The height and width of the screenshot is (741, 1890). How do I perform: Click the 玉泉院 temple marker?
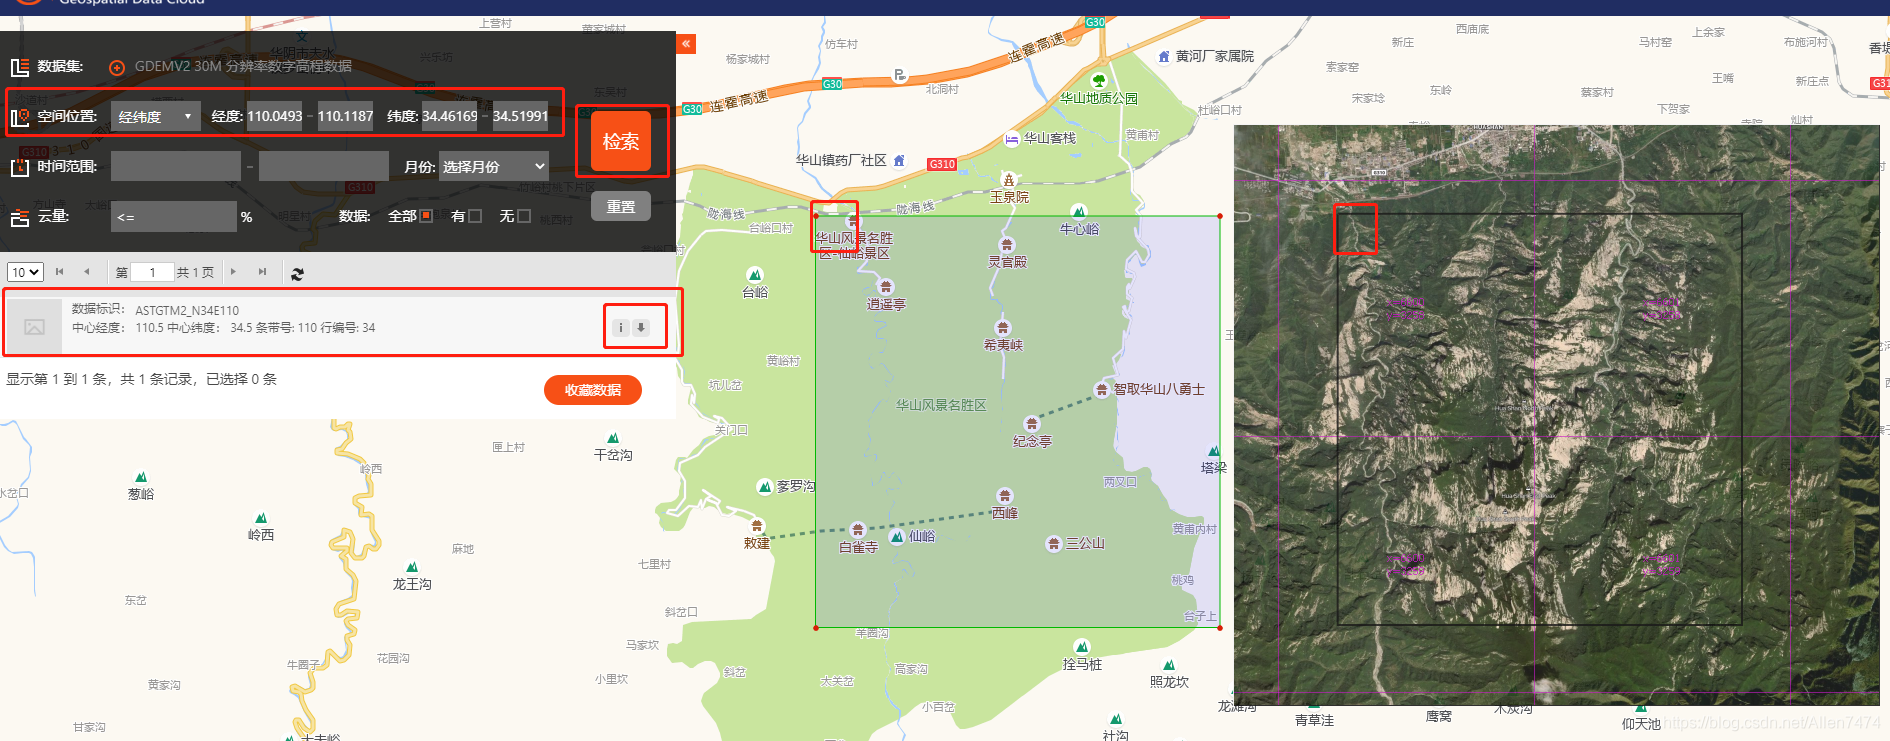(x=1009, y=180)
